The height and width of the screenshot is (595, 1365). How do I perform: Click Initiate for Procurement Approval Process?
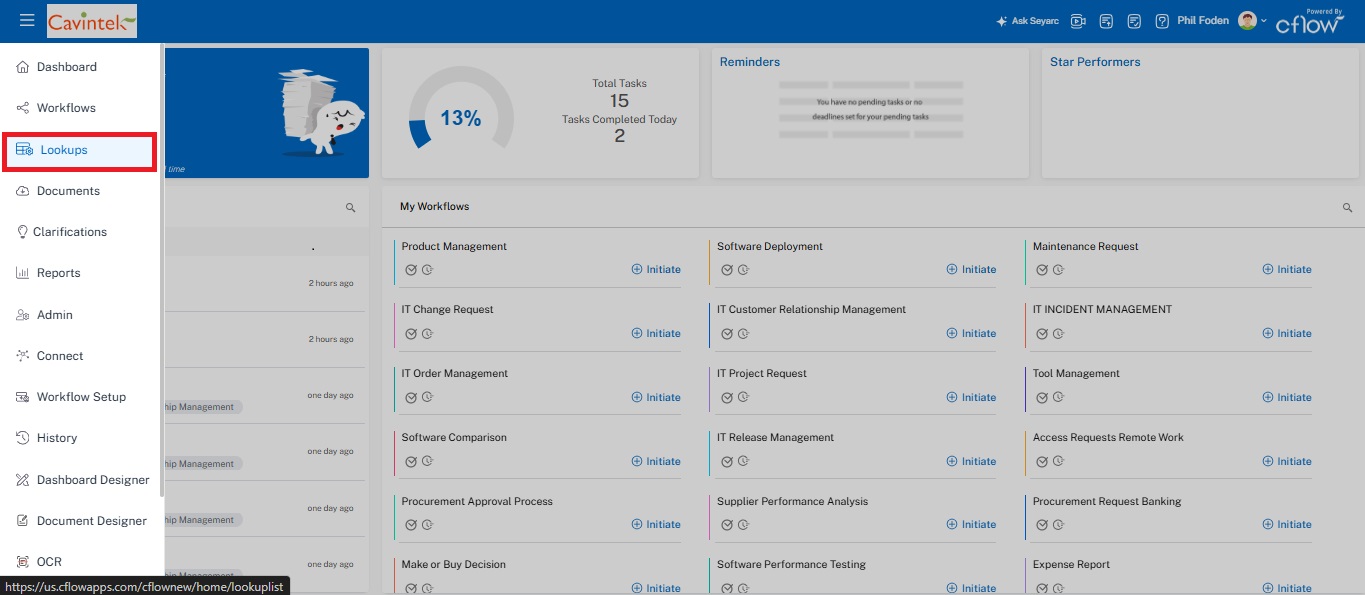pyautogui.click(x=656, y=524)
